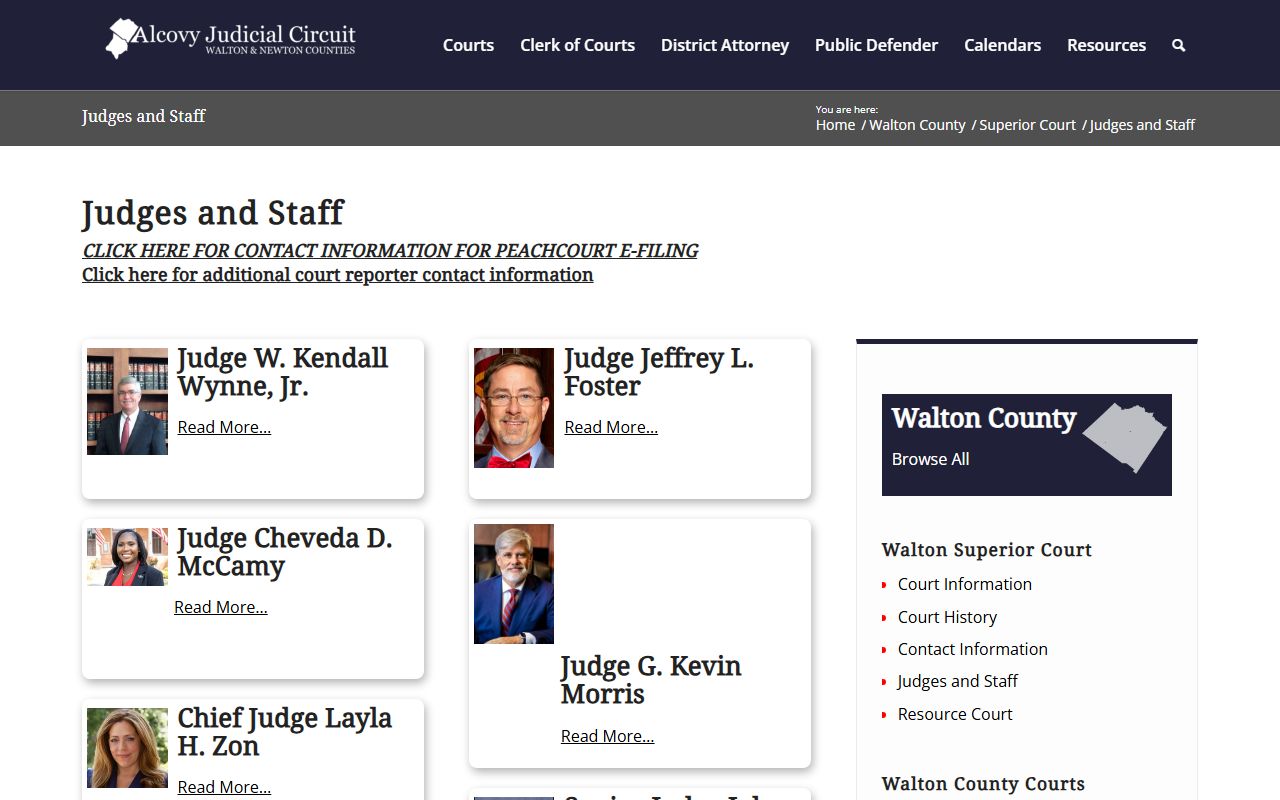1280x800 pixels.
Task: Open the District Attorney menu
Action: [725, 45]
